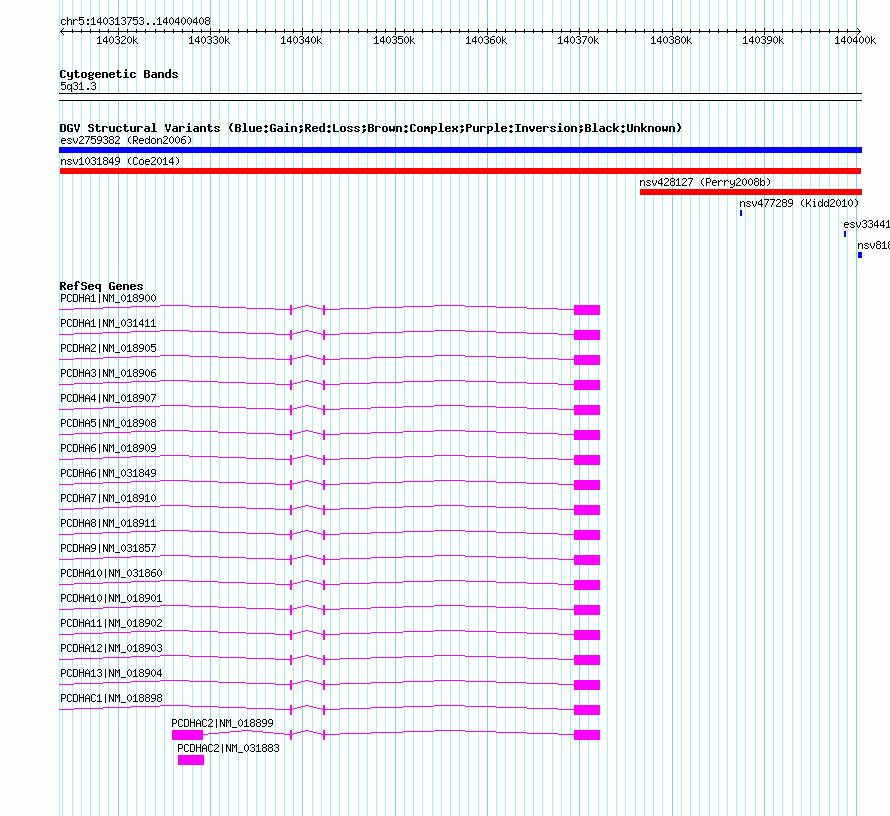
Task: Click the chr5:140313753..140400408 coordinate label
Action: 135,21
